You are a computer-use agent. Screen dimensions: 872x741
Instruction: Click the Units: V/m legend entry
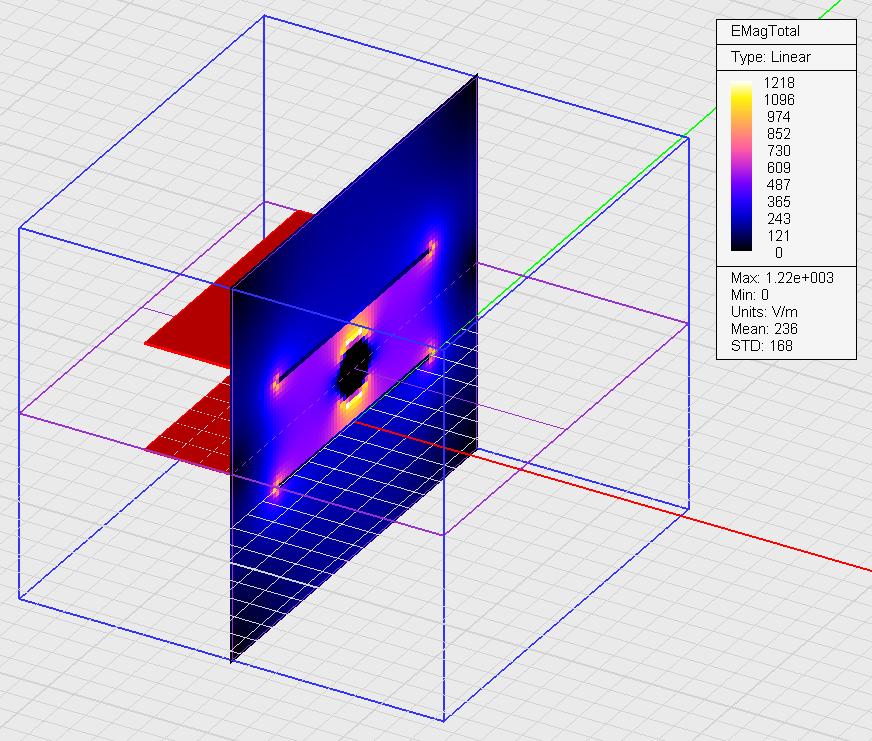pos(766,311)
